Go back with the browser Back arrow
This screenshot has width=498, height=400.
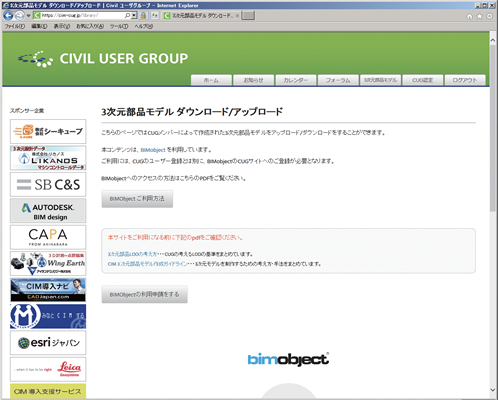8,15
